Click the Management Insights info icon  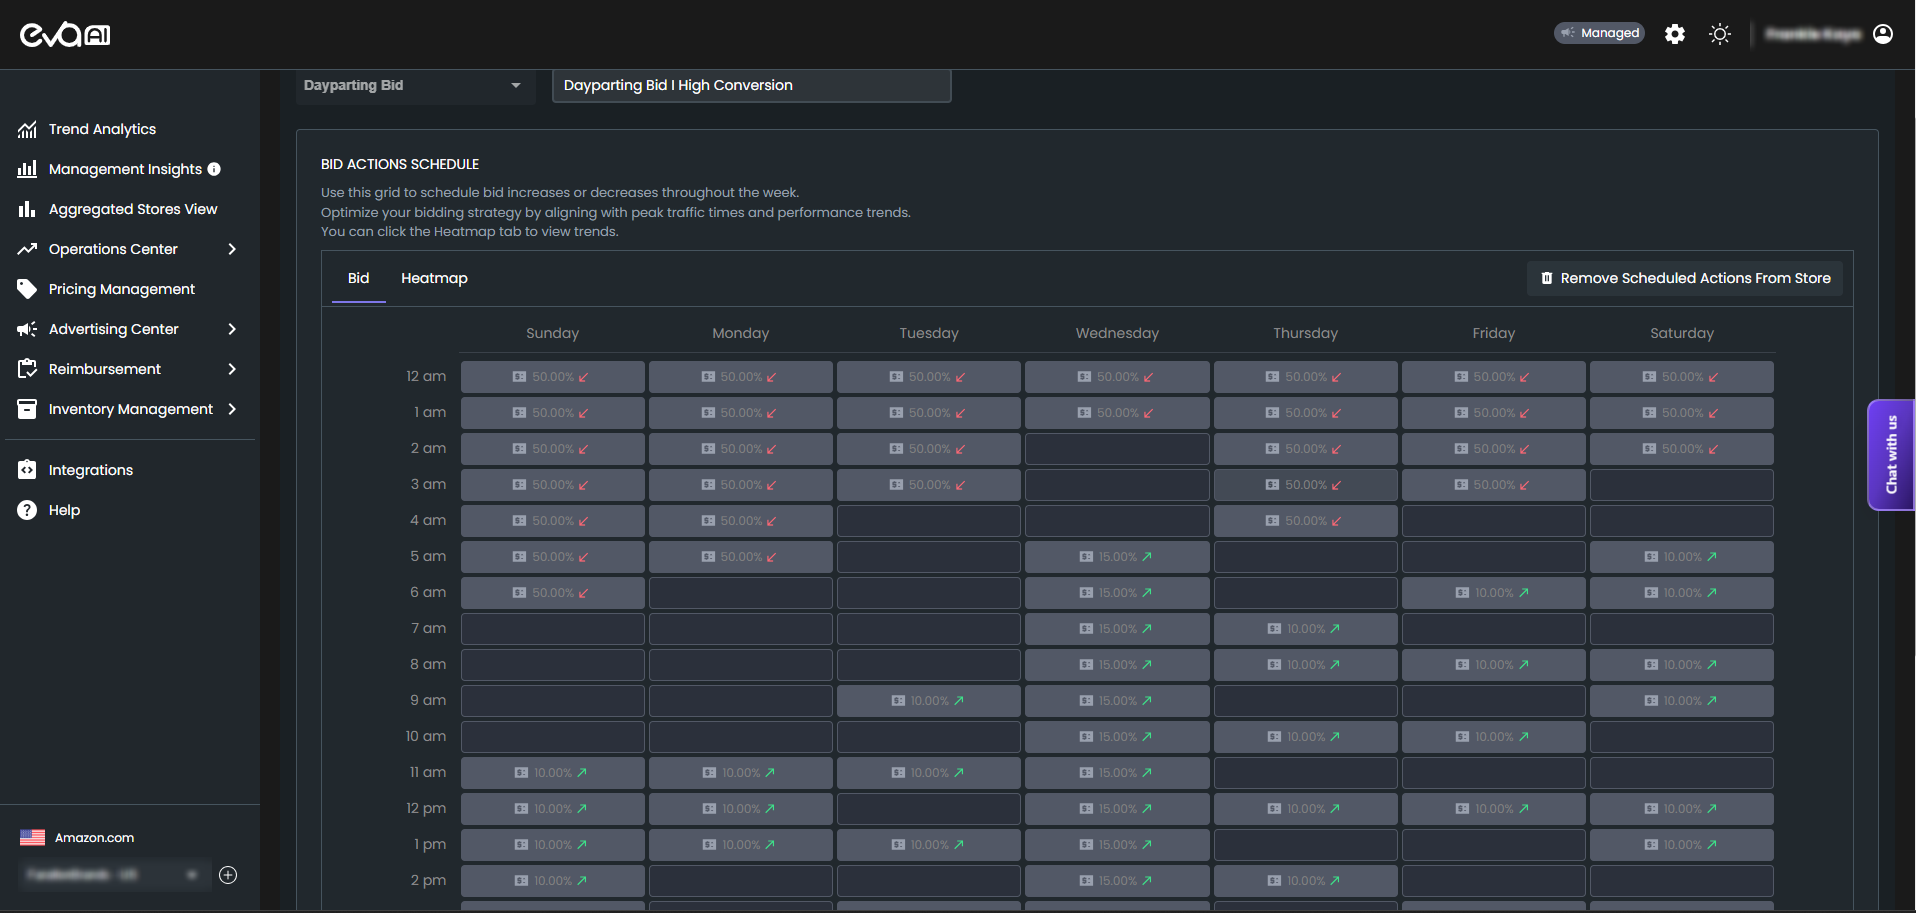point(214,169)
